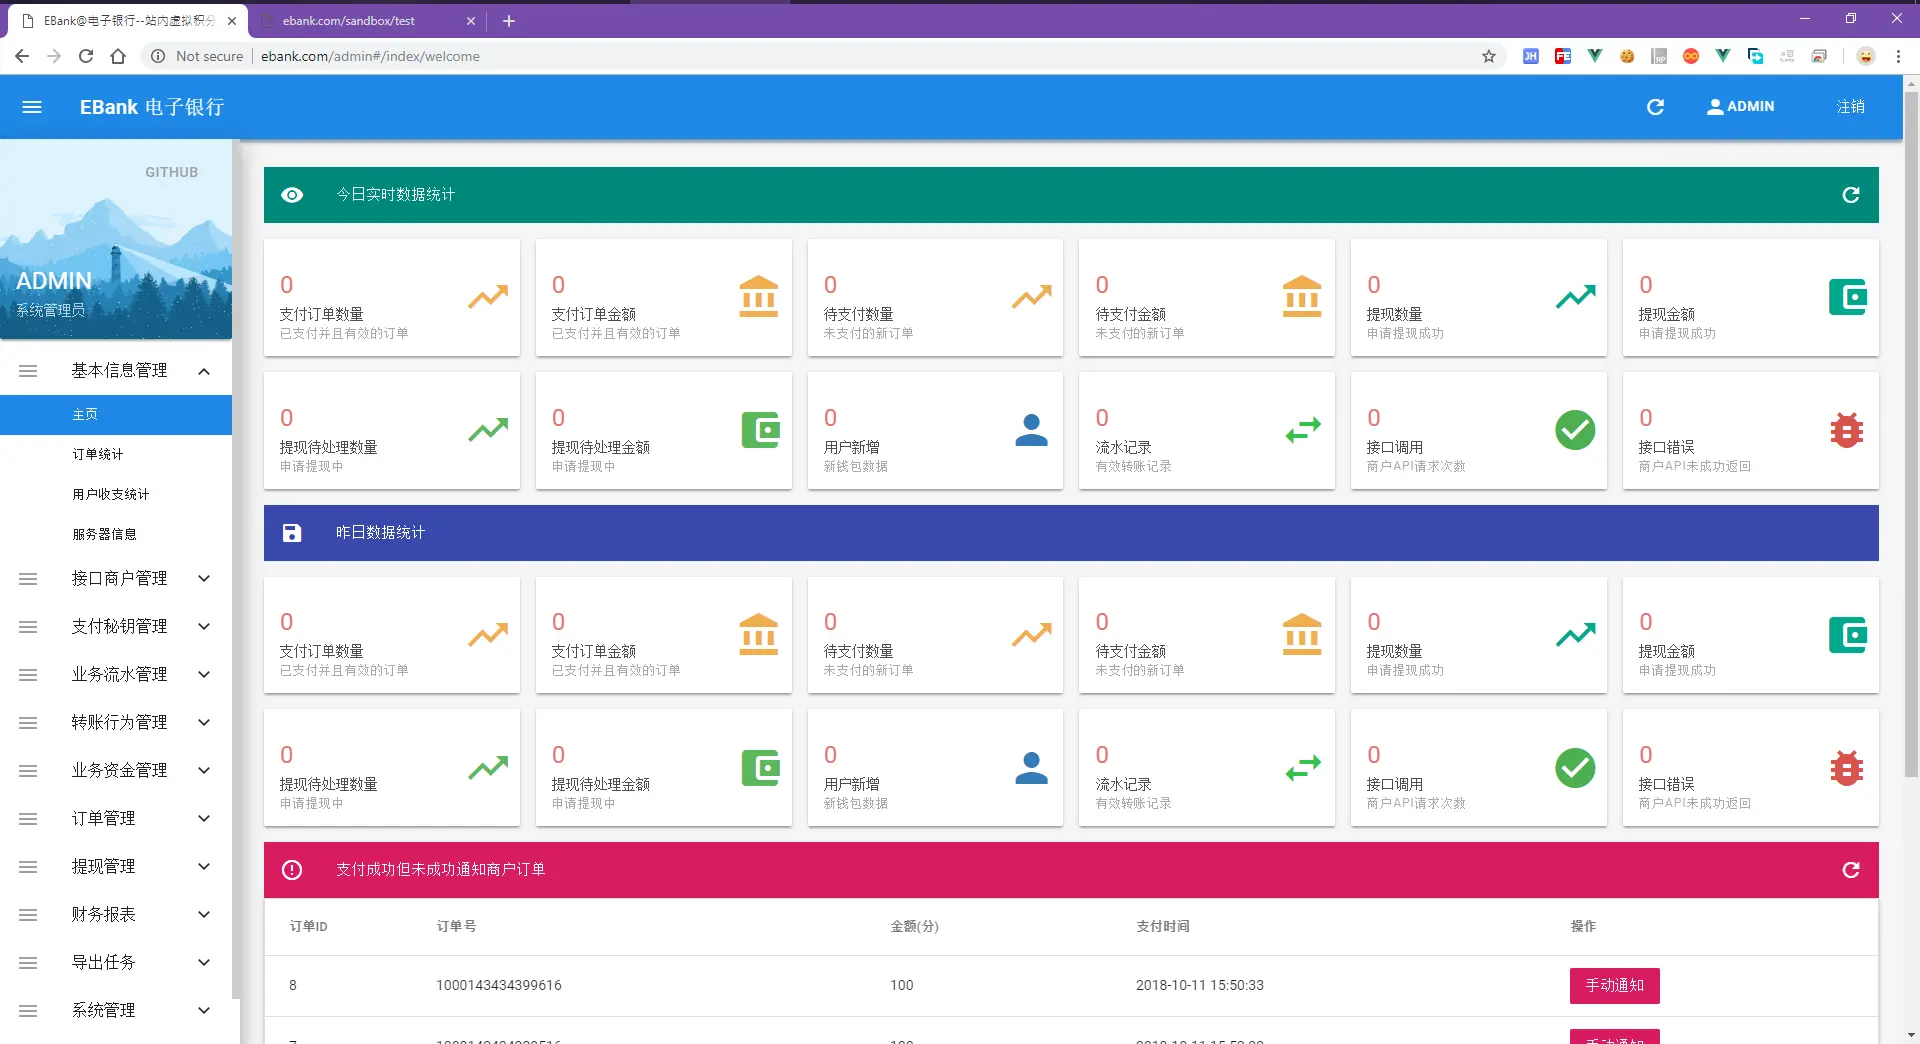Click the eye icon in today's stats header
Viewport: 1920px width, 1044px height.
(x=292, y=195)
